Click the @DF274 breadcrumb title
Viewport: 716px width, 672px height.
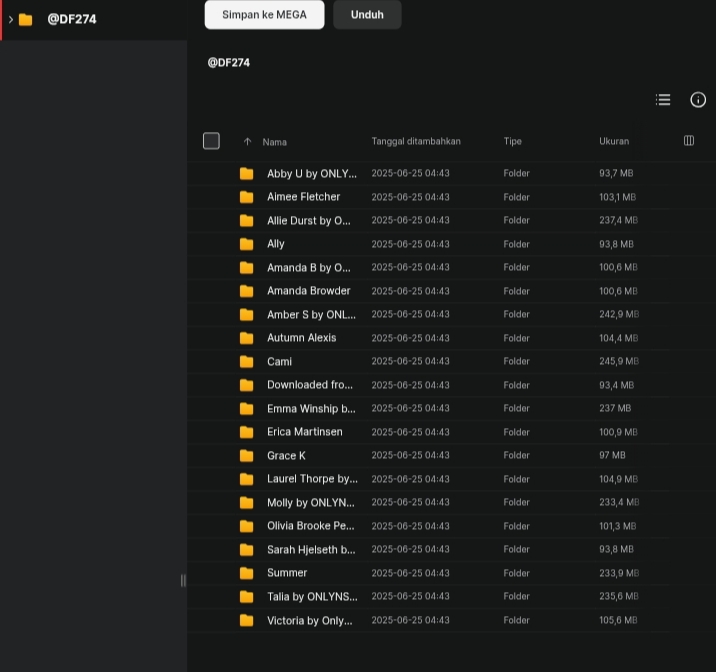pos(229,63)
